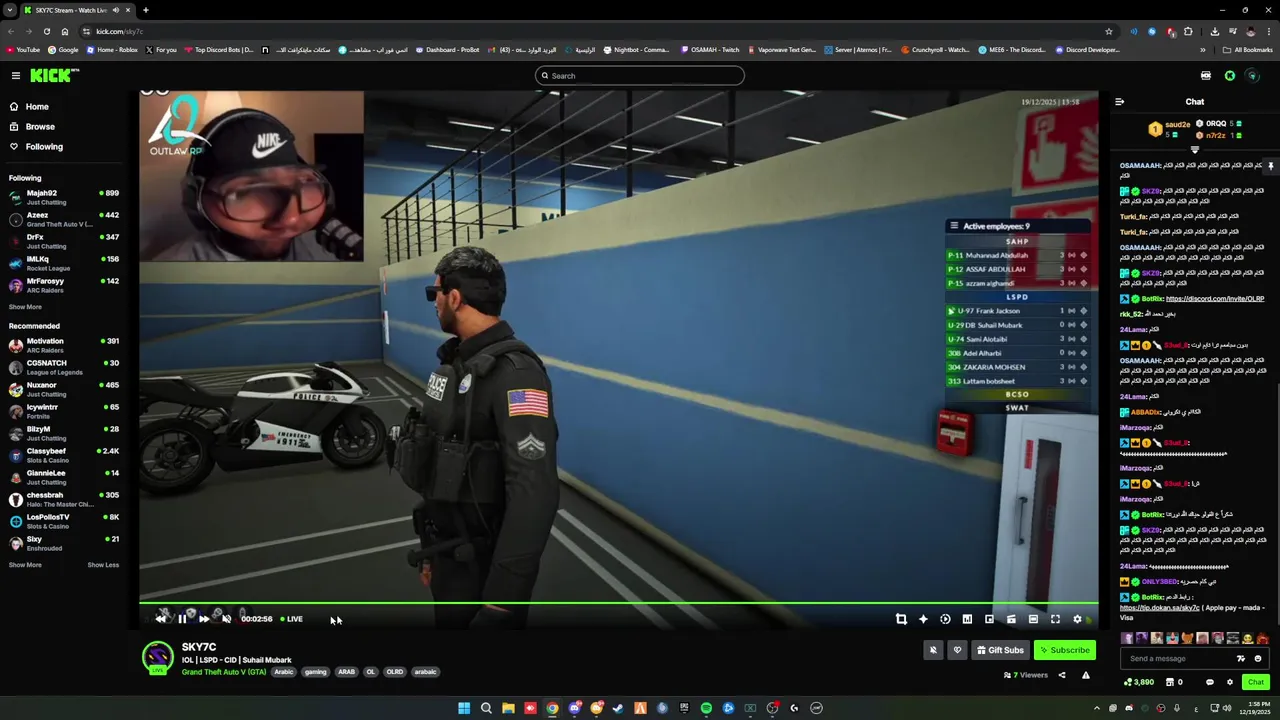Collapse the chat panel
1280x720 pixels.
(x=1119, y=102)
